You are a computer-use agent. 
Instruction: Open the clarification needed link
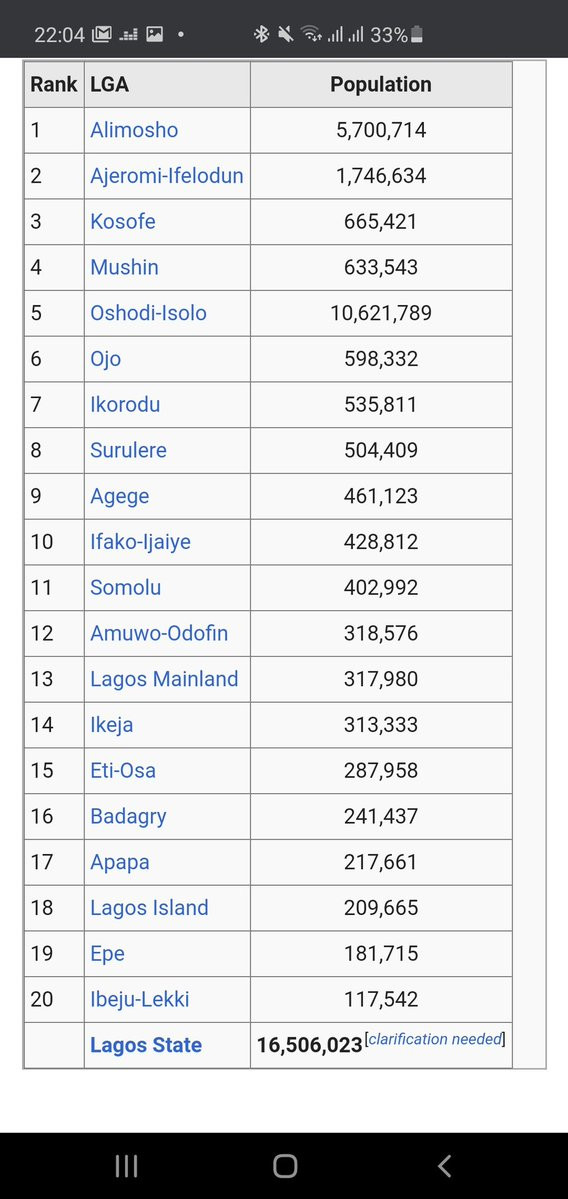[435, 1038]
